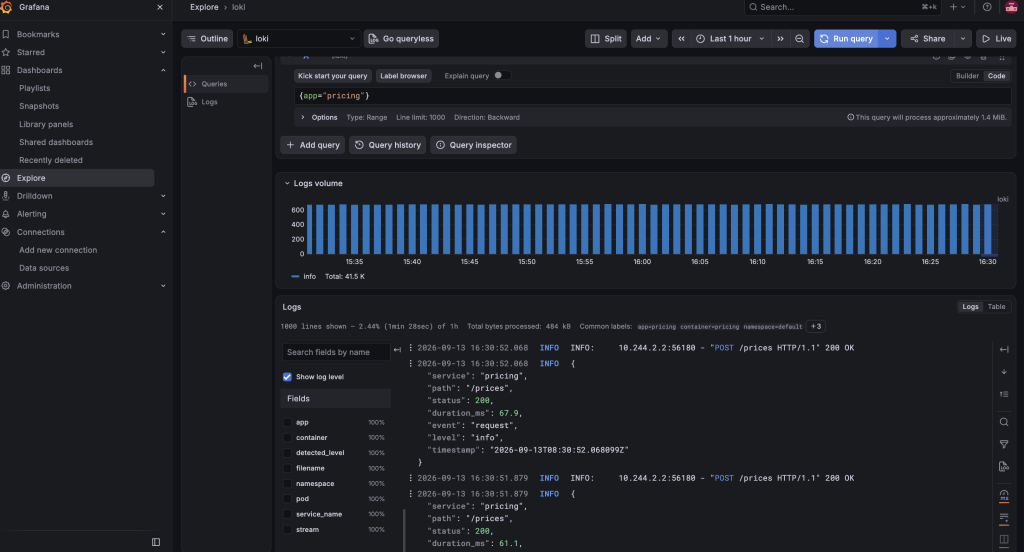Screen dimensions: 1024x552
Task: Uncheck Show log level checkbox
Action: point(287,377)
